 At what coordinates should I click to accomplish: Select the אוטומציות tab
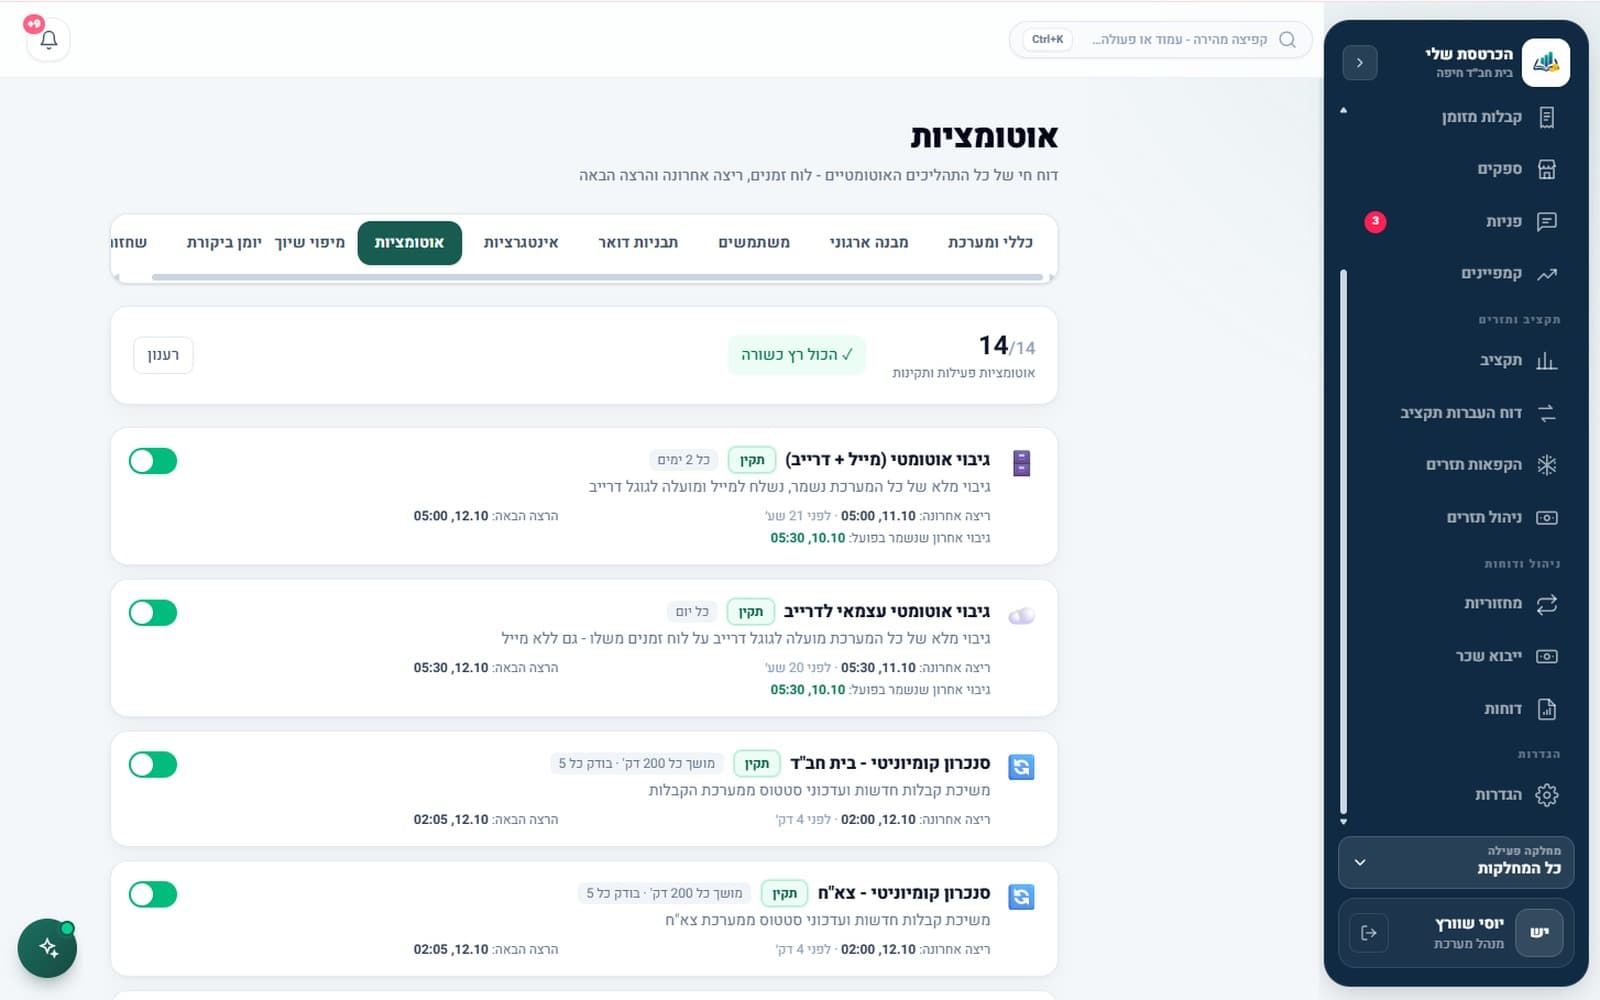click(409, 242)
